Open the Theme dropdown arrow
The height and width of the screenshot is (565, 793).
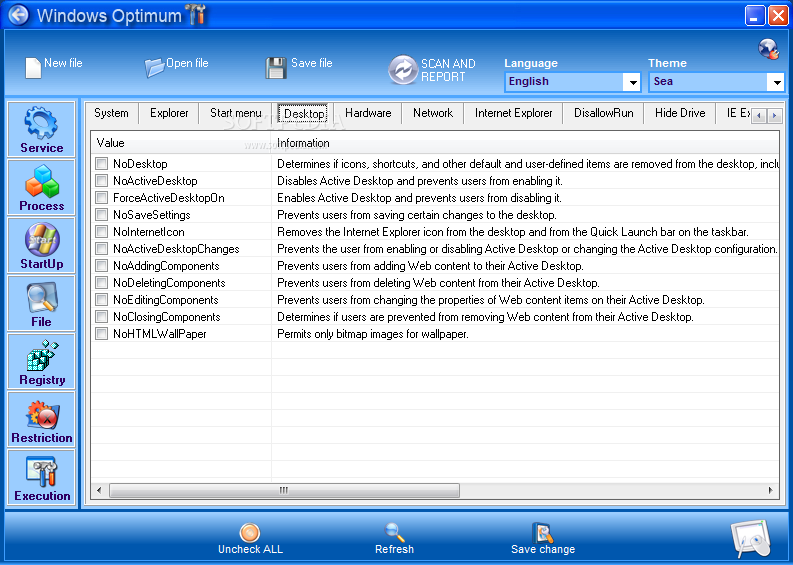[776, 82]
